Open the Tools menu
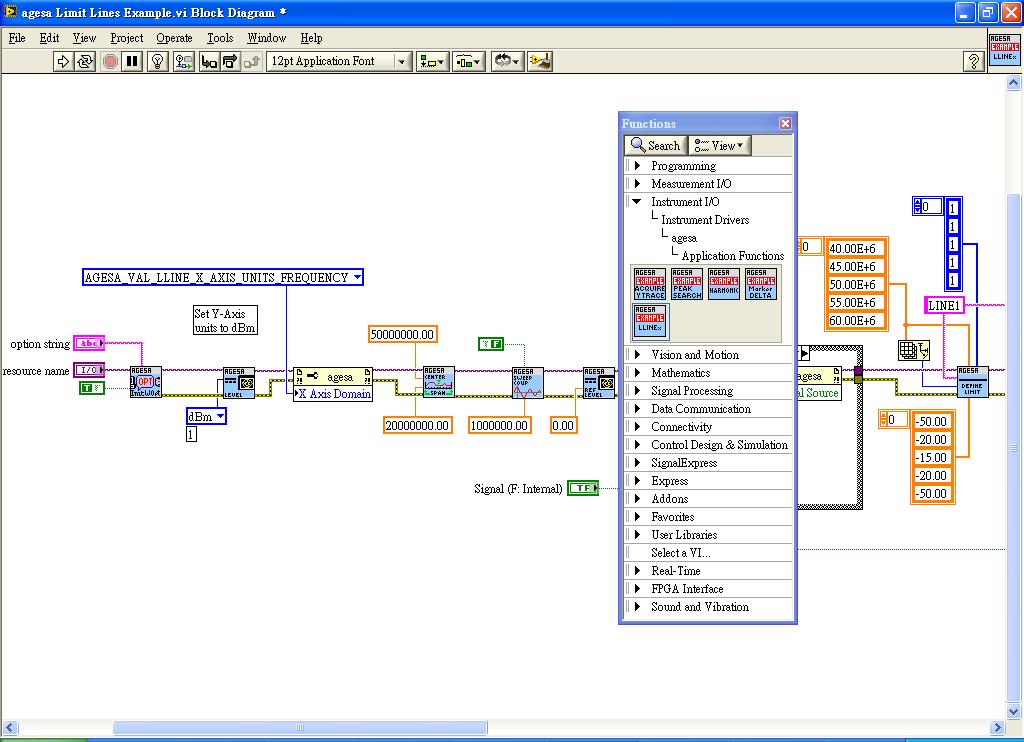 point(220,38)
